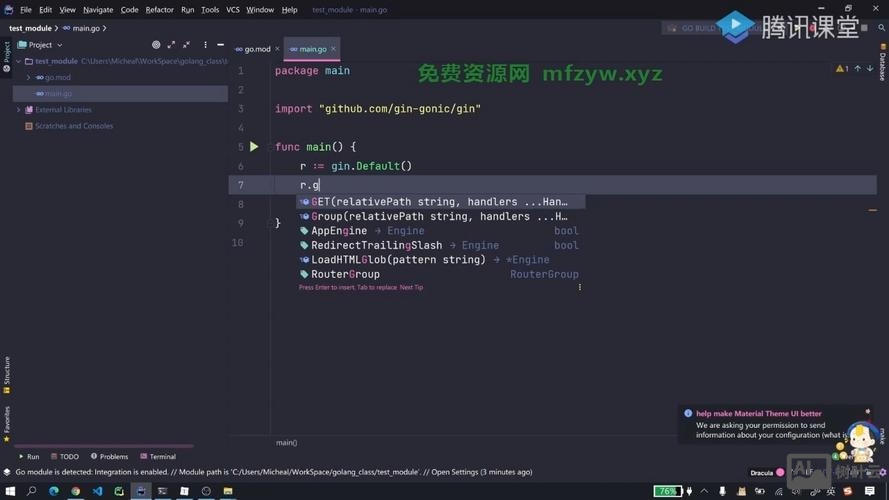Open Navigate menu
This screenshot has height=500, width=889.
(98, 10)
